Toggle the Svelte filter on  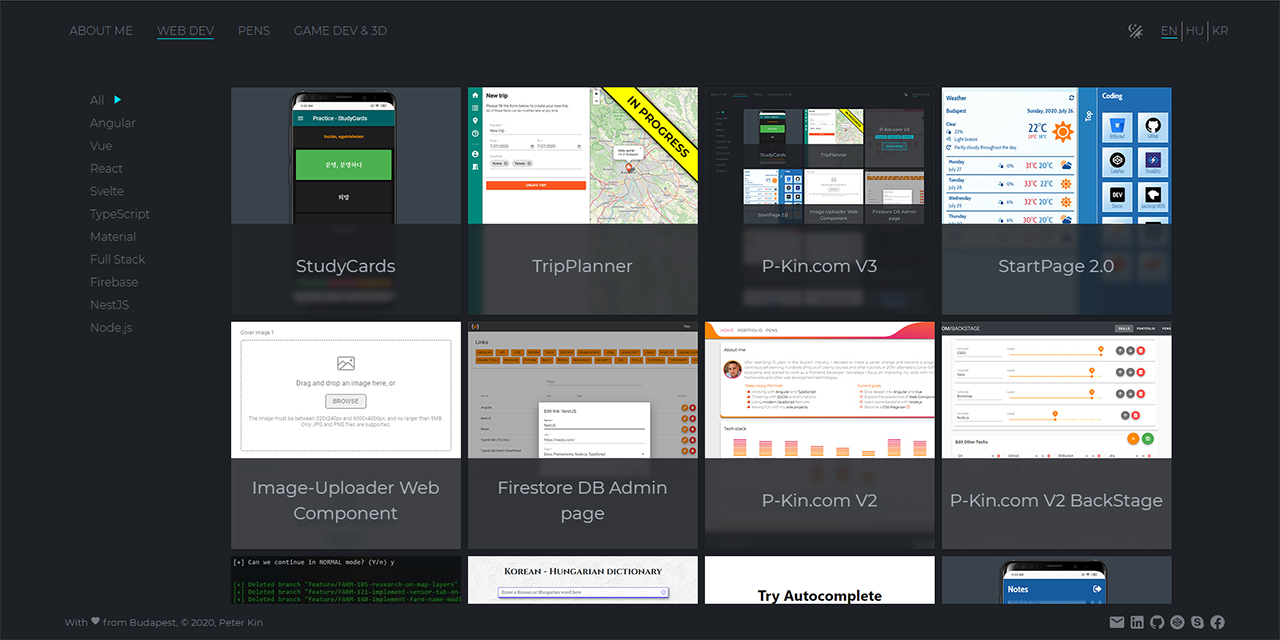(109, 190)
